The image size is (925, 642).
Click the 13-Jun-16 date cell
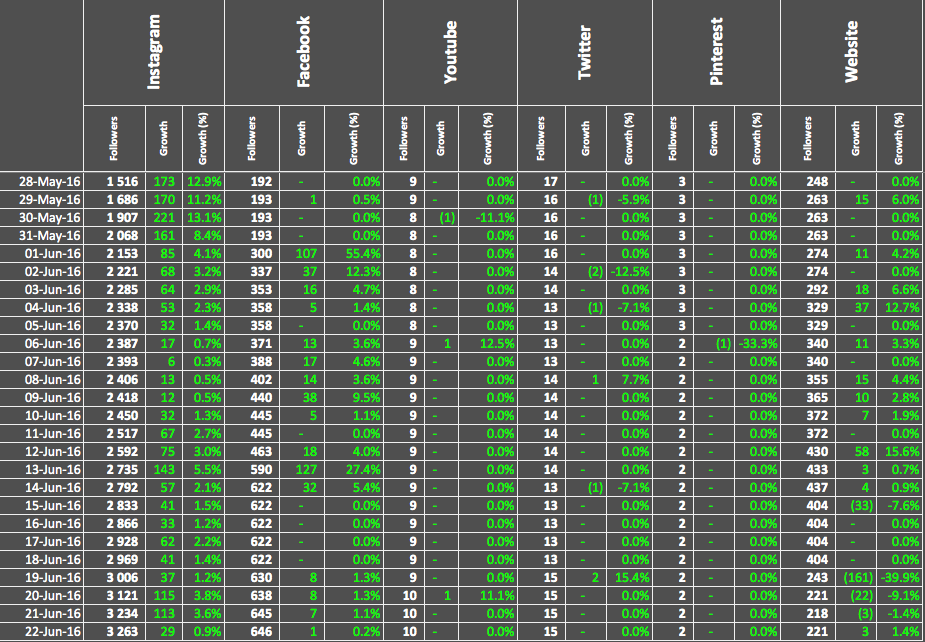click(x=42, y=470)
